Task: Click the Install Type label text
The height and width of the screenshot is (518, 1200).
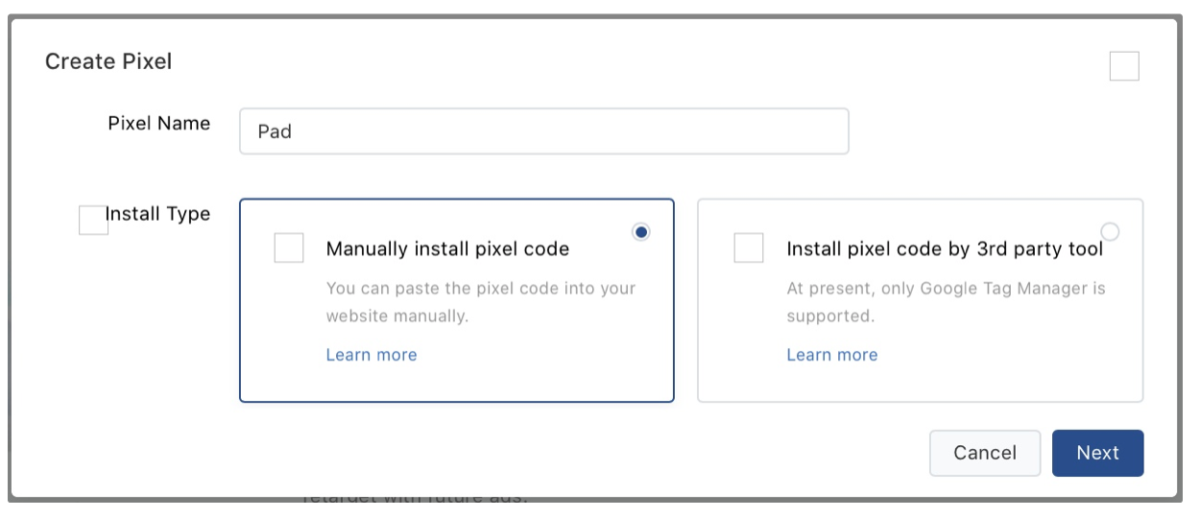Action: (x=159, y=214)
